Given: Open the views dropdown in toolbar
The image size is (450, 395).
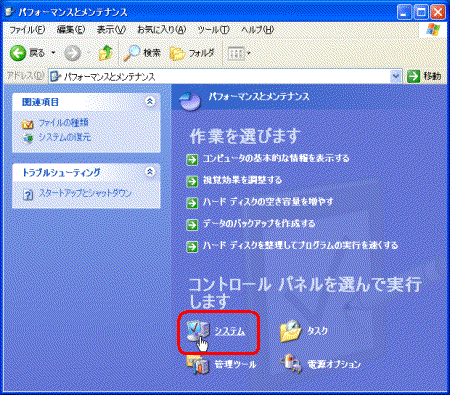Looking at the screenshot, I should [x=239, y=53].
